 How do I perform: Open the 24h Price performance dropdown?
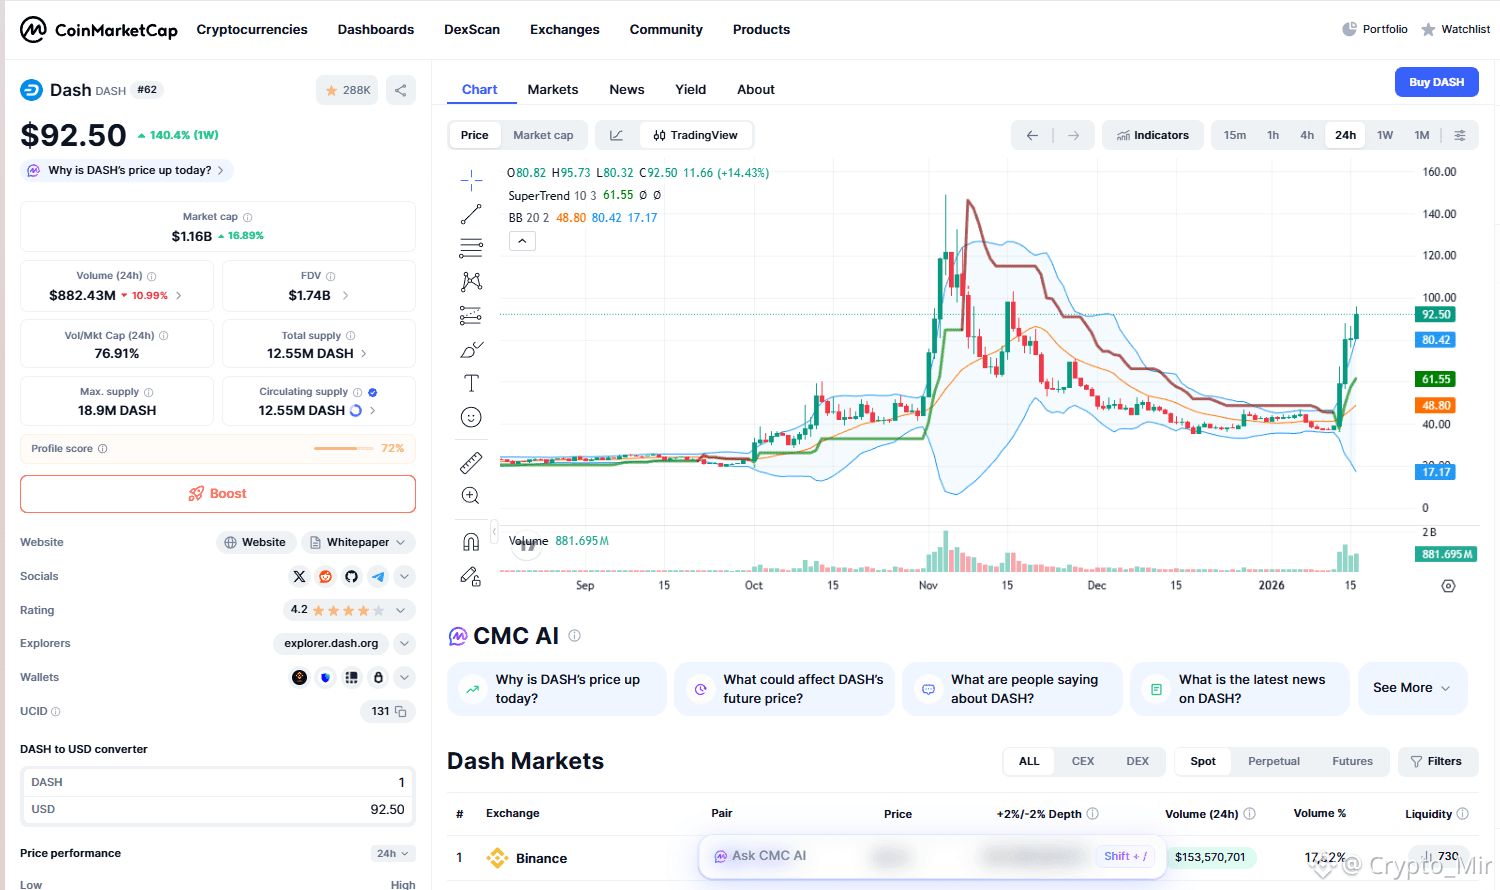tap(392, 853)
